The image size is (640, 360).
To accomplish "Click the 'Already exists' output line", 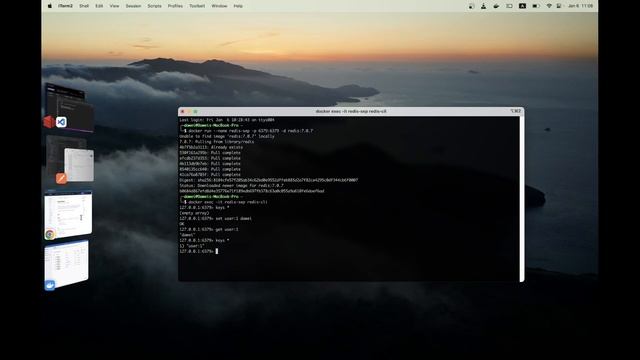I will point(211,147).
